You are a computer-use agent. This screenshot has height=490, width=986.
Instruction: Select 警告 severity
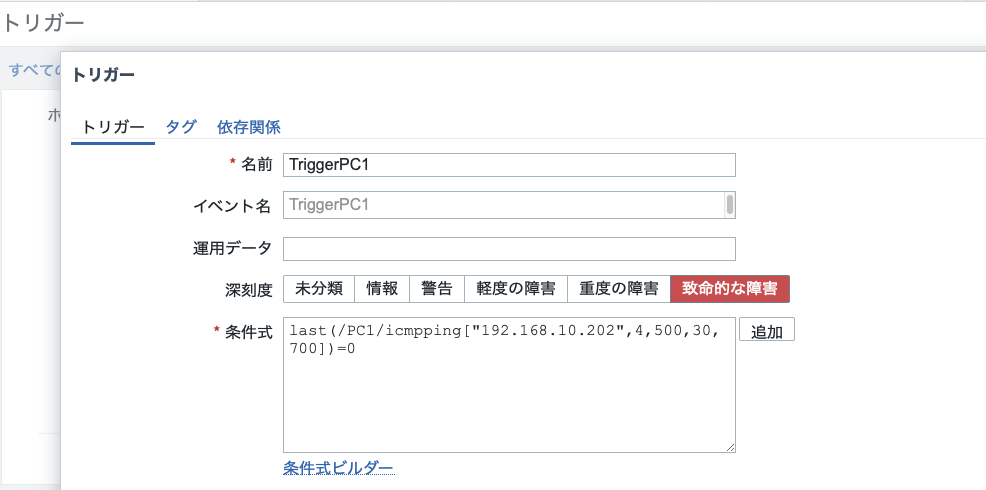coord(437,289)
